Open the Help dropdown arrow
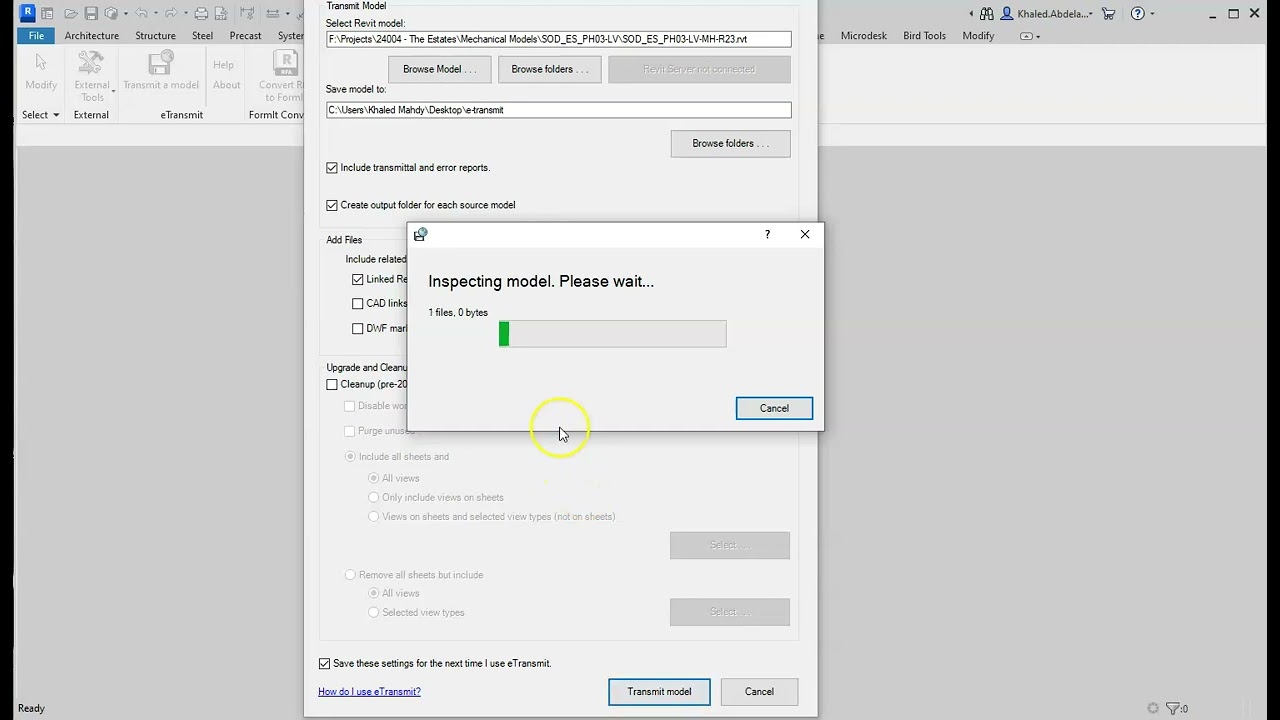 coord(1152,14)
